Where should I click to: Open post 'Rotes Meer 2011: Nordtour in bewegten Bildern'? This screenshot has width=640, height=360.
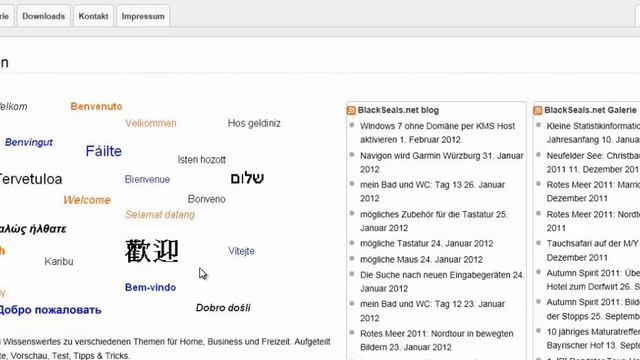tap(437, 340)
